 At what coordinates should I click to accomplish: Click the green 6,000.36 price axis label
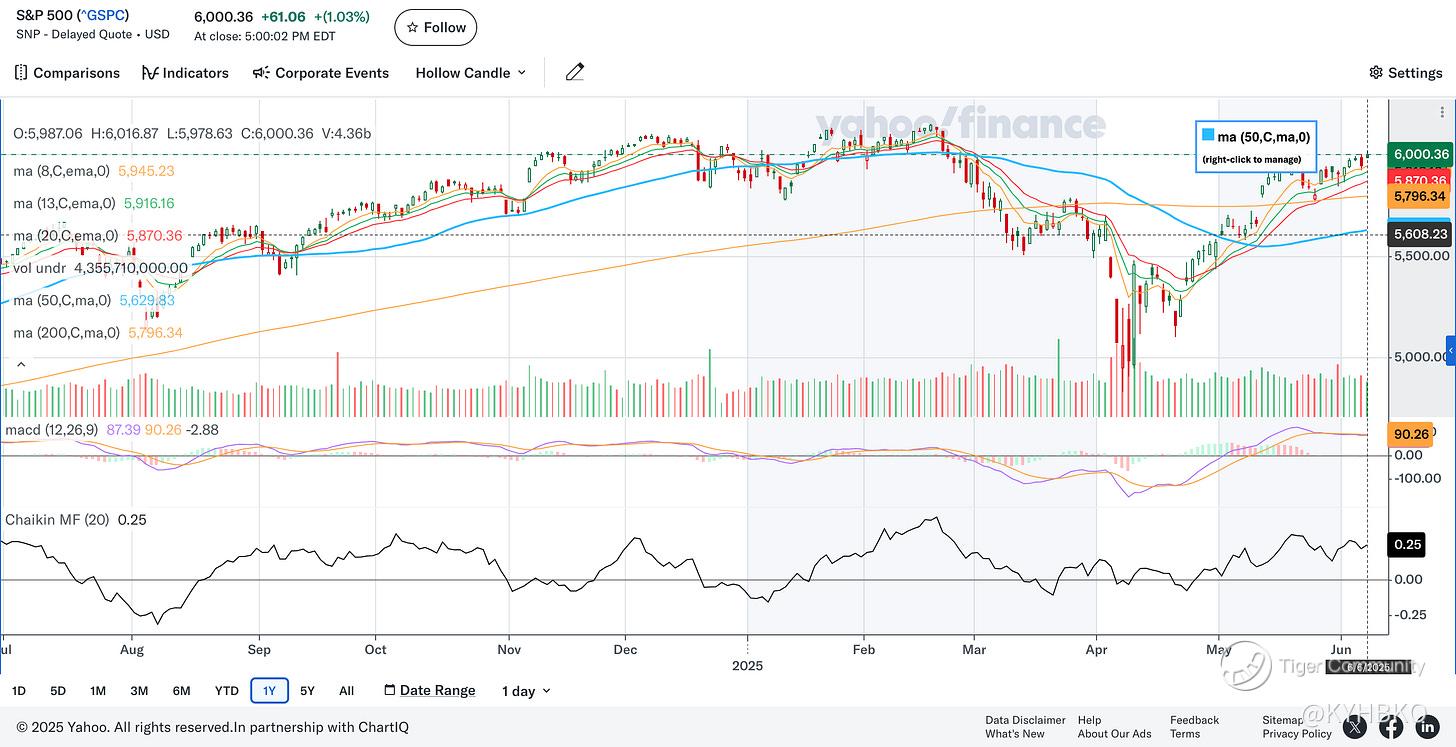[1421, 154]
